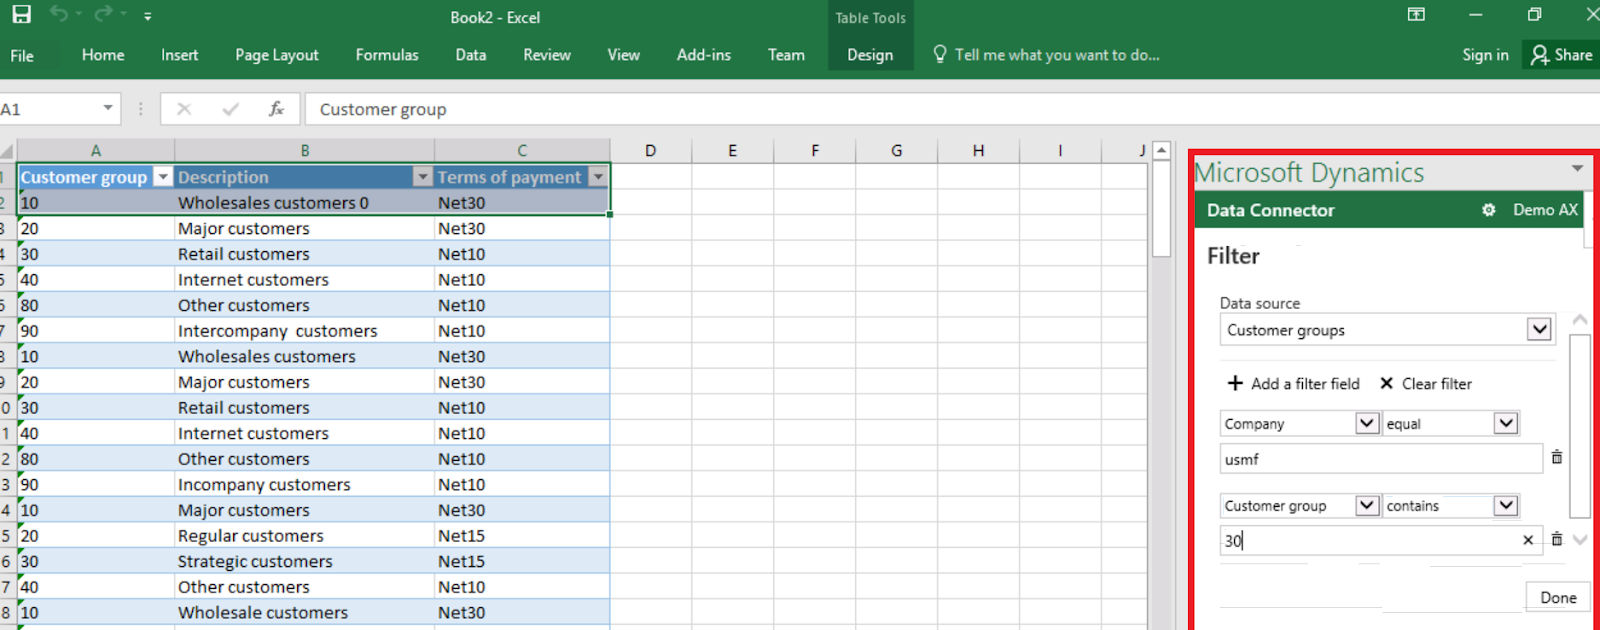Screen dimensions: 1600x630
Task: Switch to the Insert ribbon tab
Action: 180,55
